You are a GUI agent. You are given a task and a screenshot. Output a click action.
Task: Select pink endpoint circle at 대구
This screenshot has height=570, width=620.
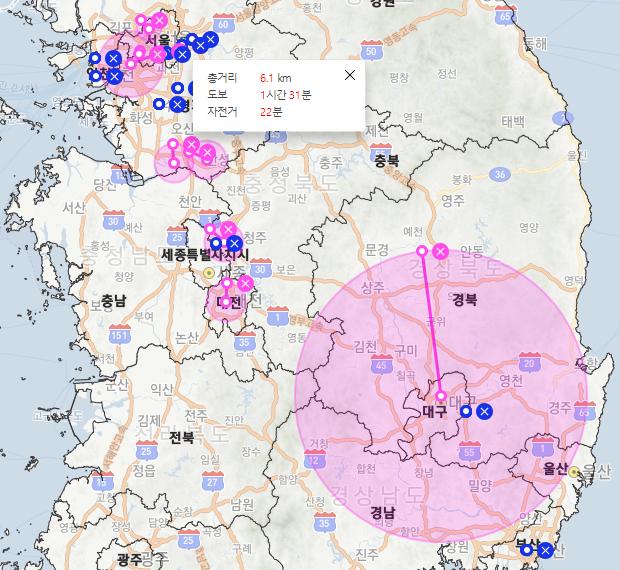pos(441,395)
